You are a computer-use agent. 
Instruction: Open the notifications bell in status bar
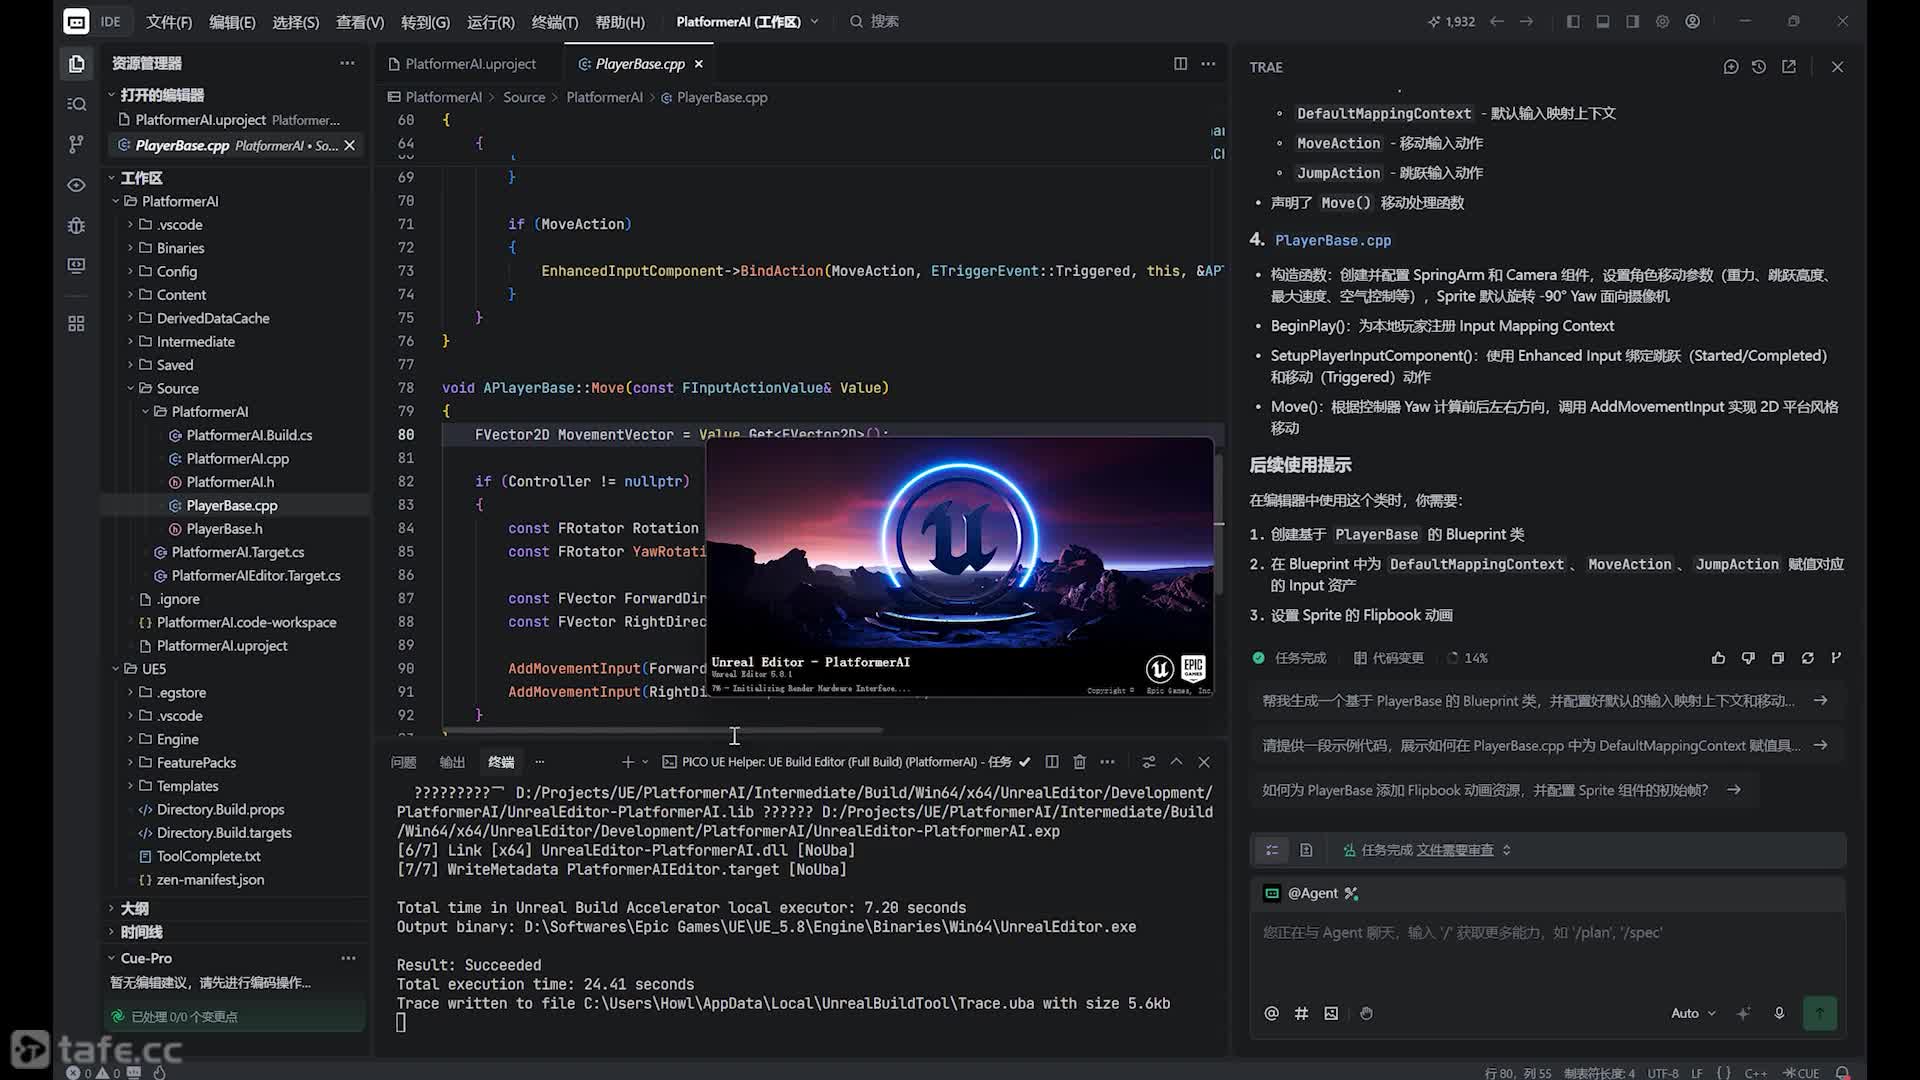(1842, 1073)
